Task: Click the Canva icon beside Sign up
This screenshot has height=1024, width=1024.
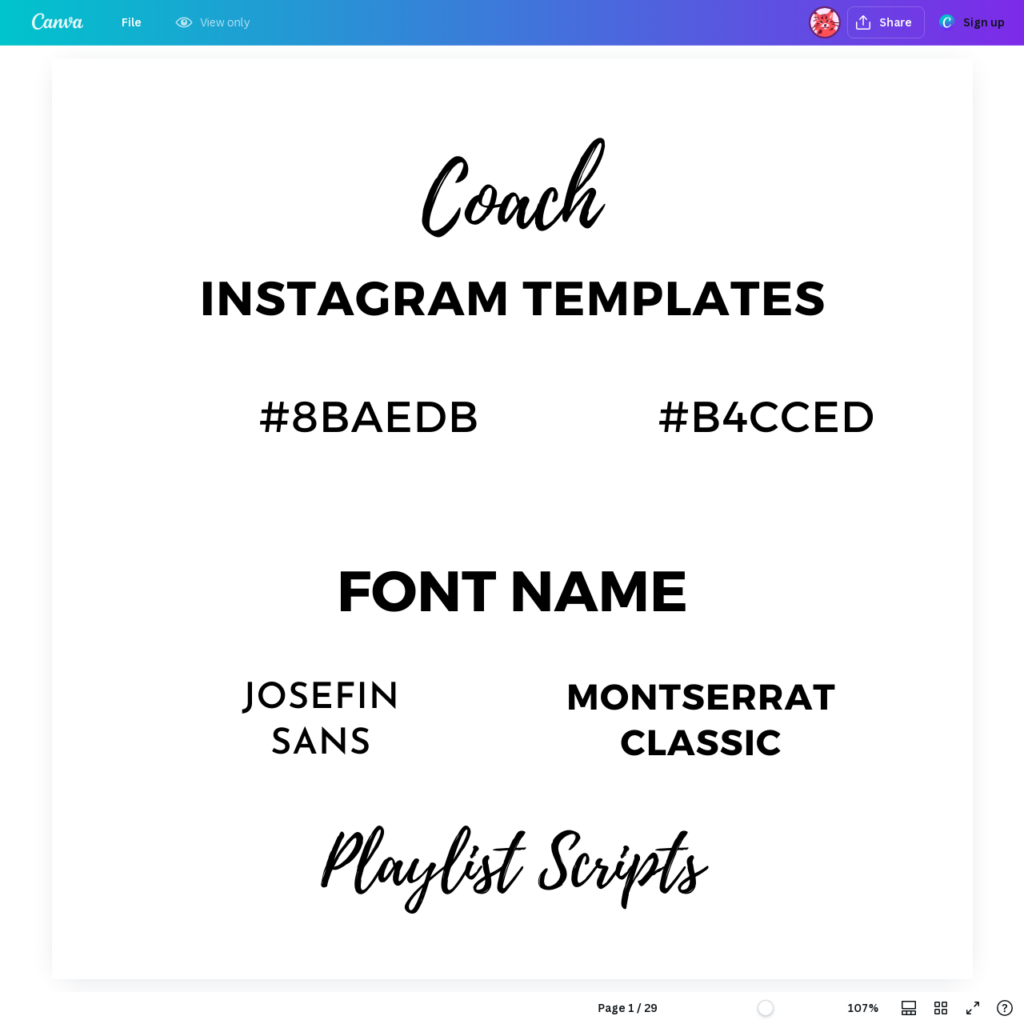Action: pyautogui.click(x=946, y=22)
